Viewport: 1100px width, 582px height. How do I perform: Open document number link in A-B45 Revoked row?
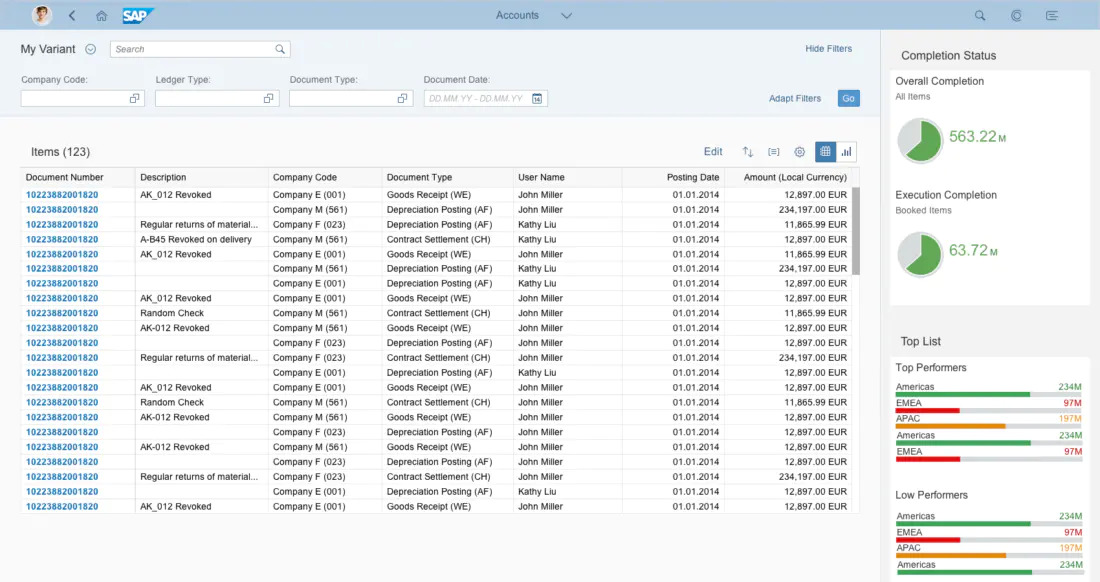(62, 239)
